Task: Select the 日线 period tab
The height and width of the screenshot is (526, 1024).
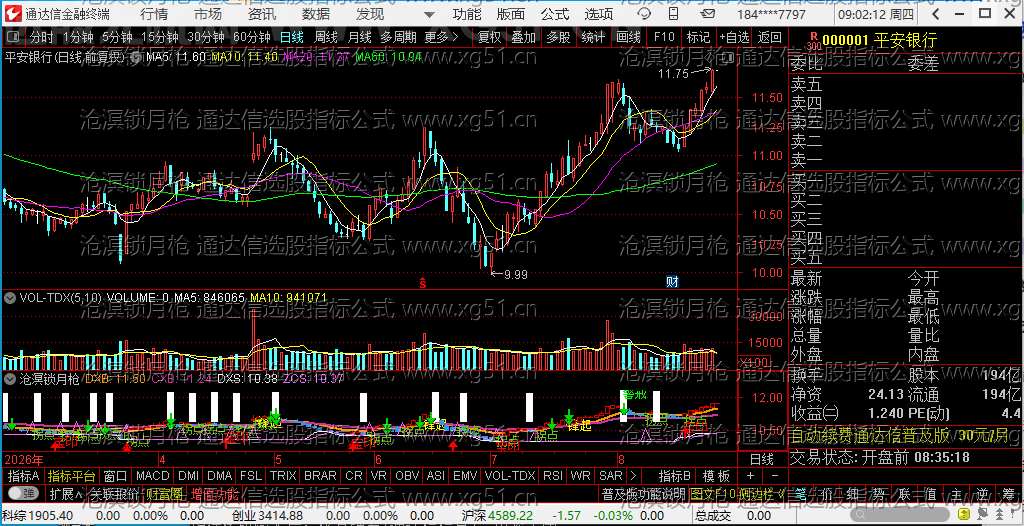Action: click(x=291, y=38)
